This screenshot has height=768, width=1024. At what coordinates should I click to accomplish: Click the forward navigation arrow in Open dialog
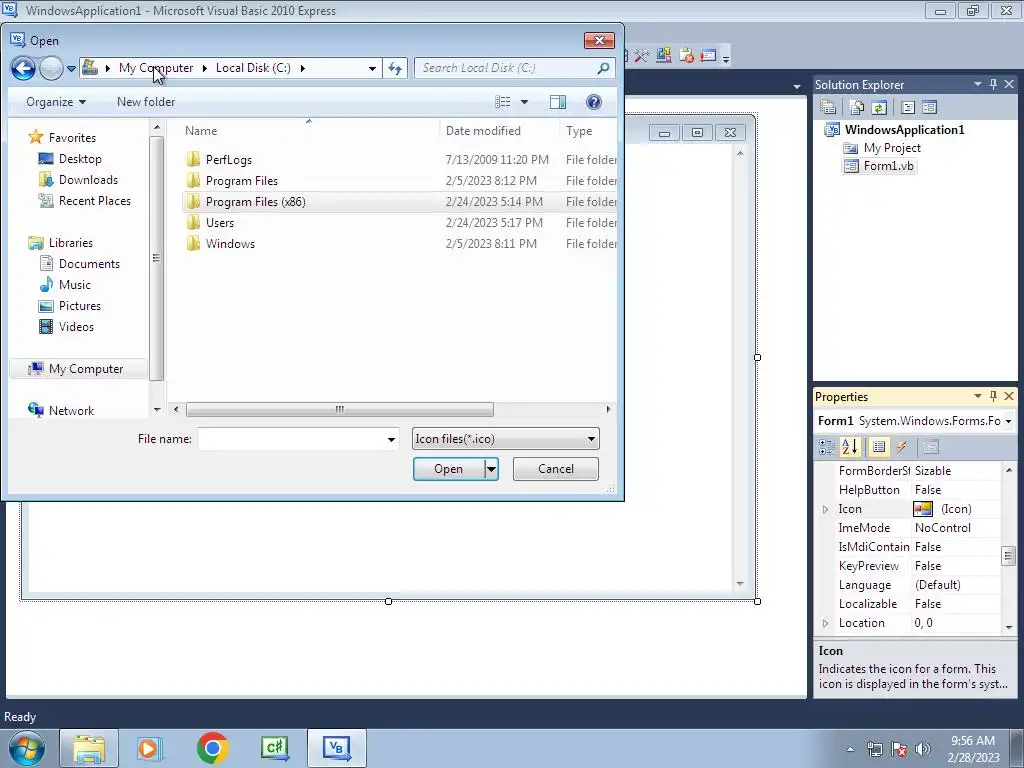click(x=51, y=68)
